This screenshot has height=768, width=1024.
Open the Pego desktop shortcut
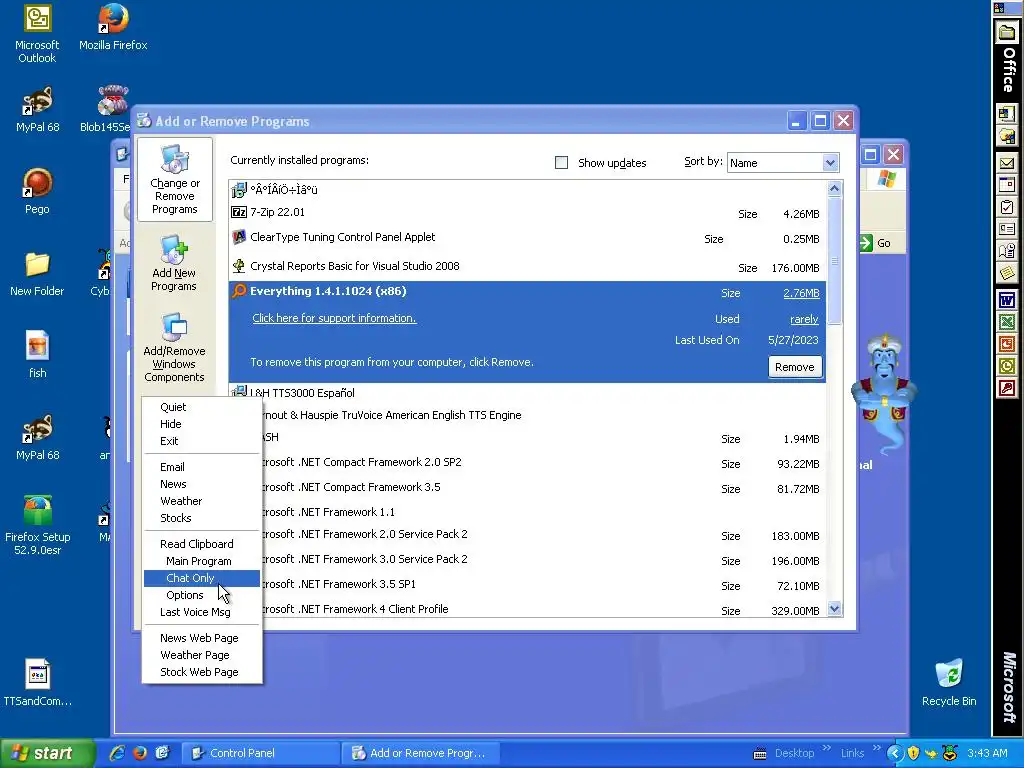(37, 191)
